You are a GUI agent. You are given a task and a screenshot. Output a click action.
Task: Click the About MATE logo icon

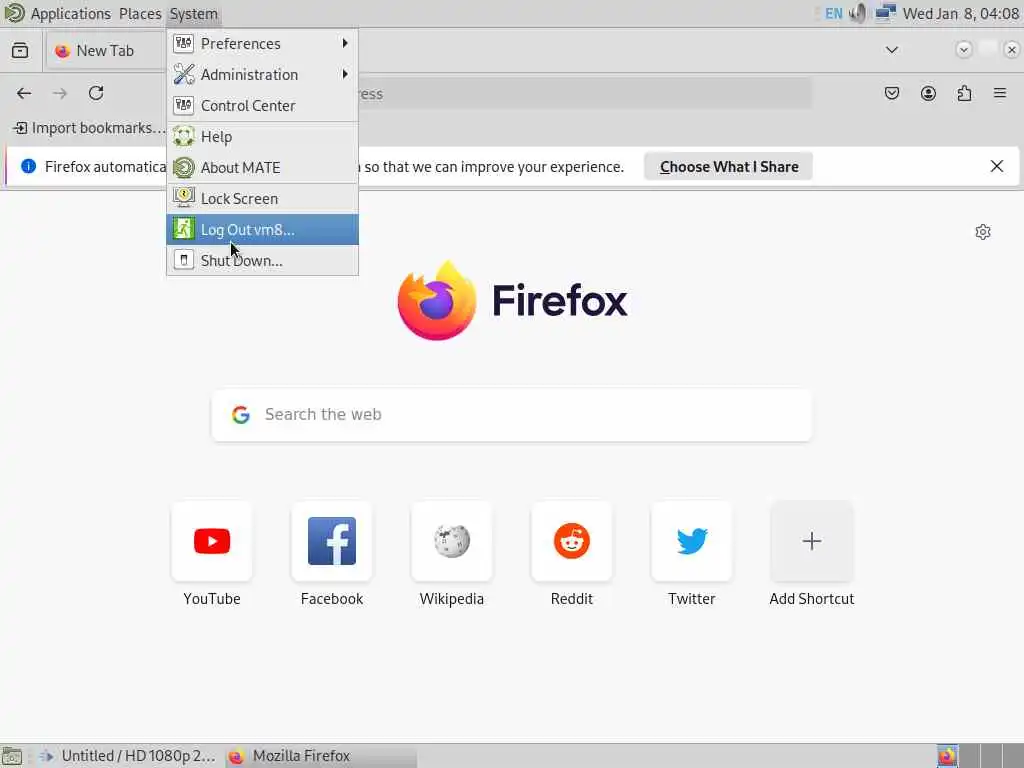coord(184,168)
